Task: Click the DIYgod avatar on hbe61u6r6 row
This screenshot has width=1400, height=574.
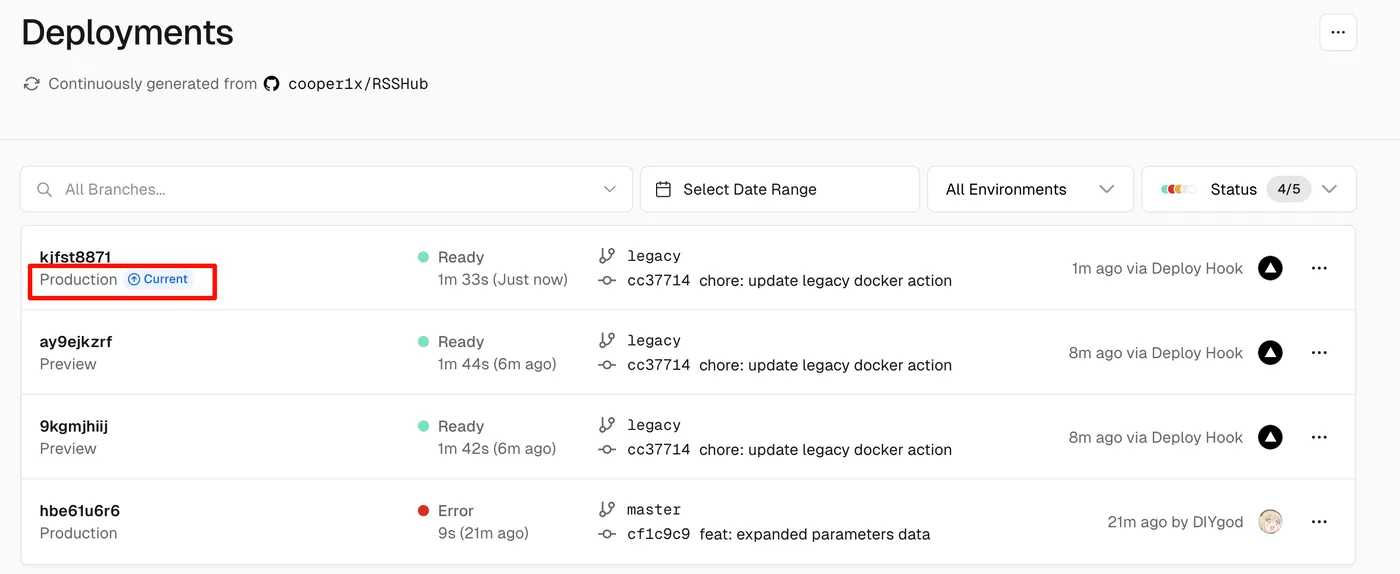Action: tap(1270, 522)
